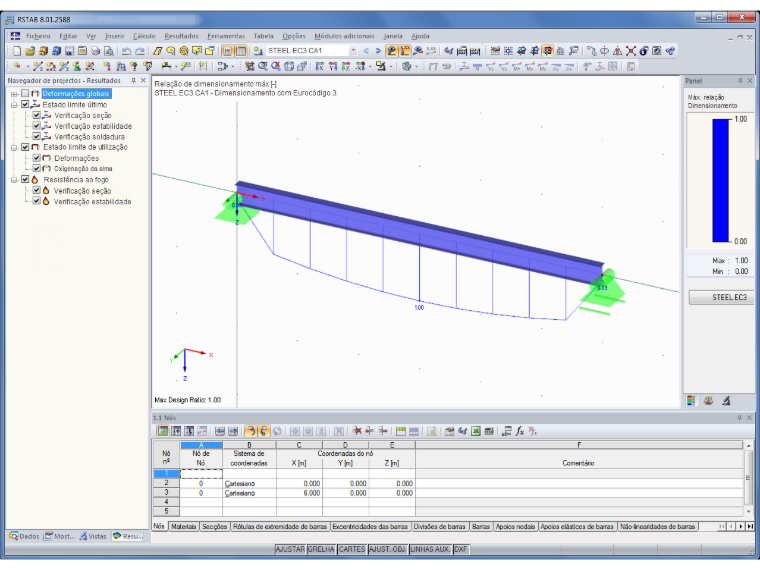Toggle Verificação estabilidade under Estado limite último
The height and width of the screenshot is (570, 760).
(x=36, y=126)
